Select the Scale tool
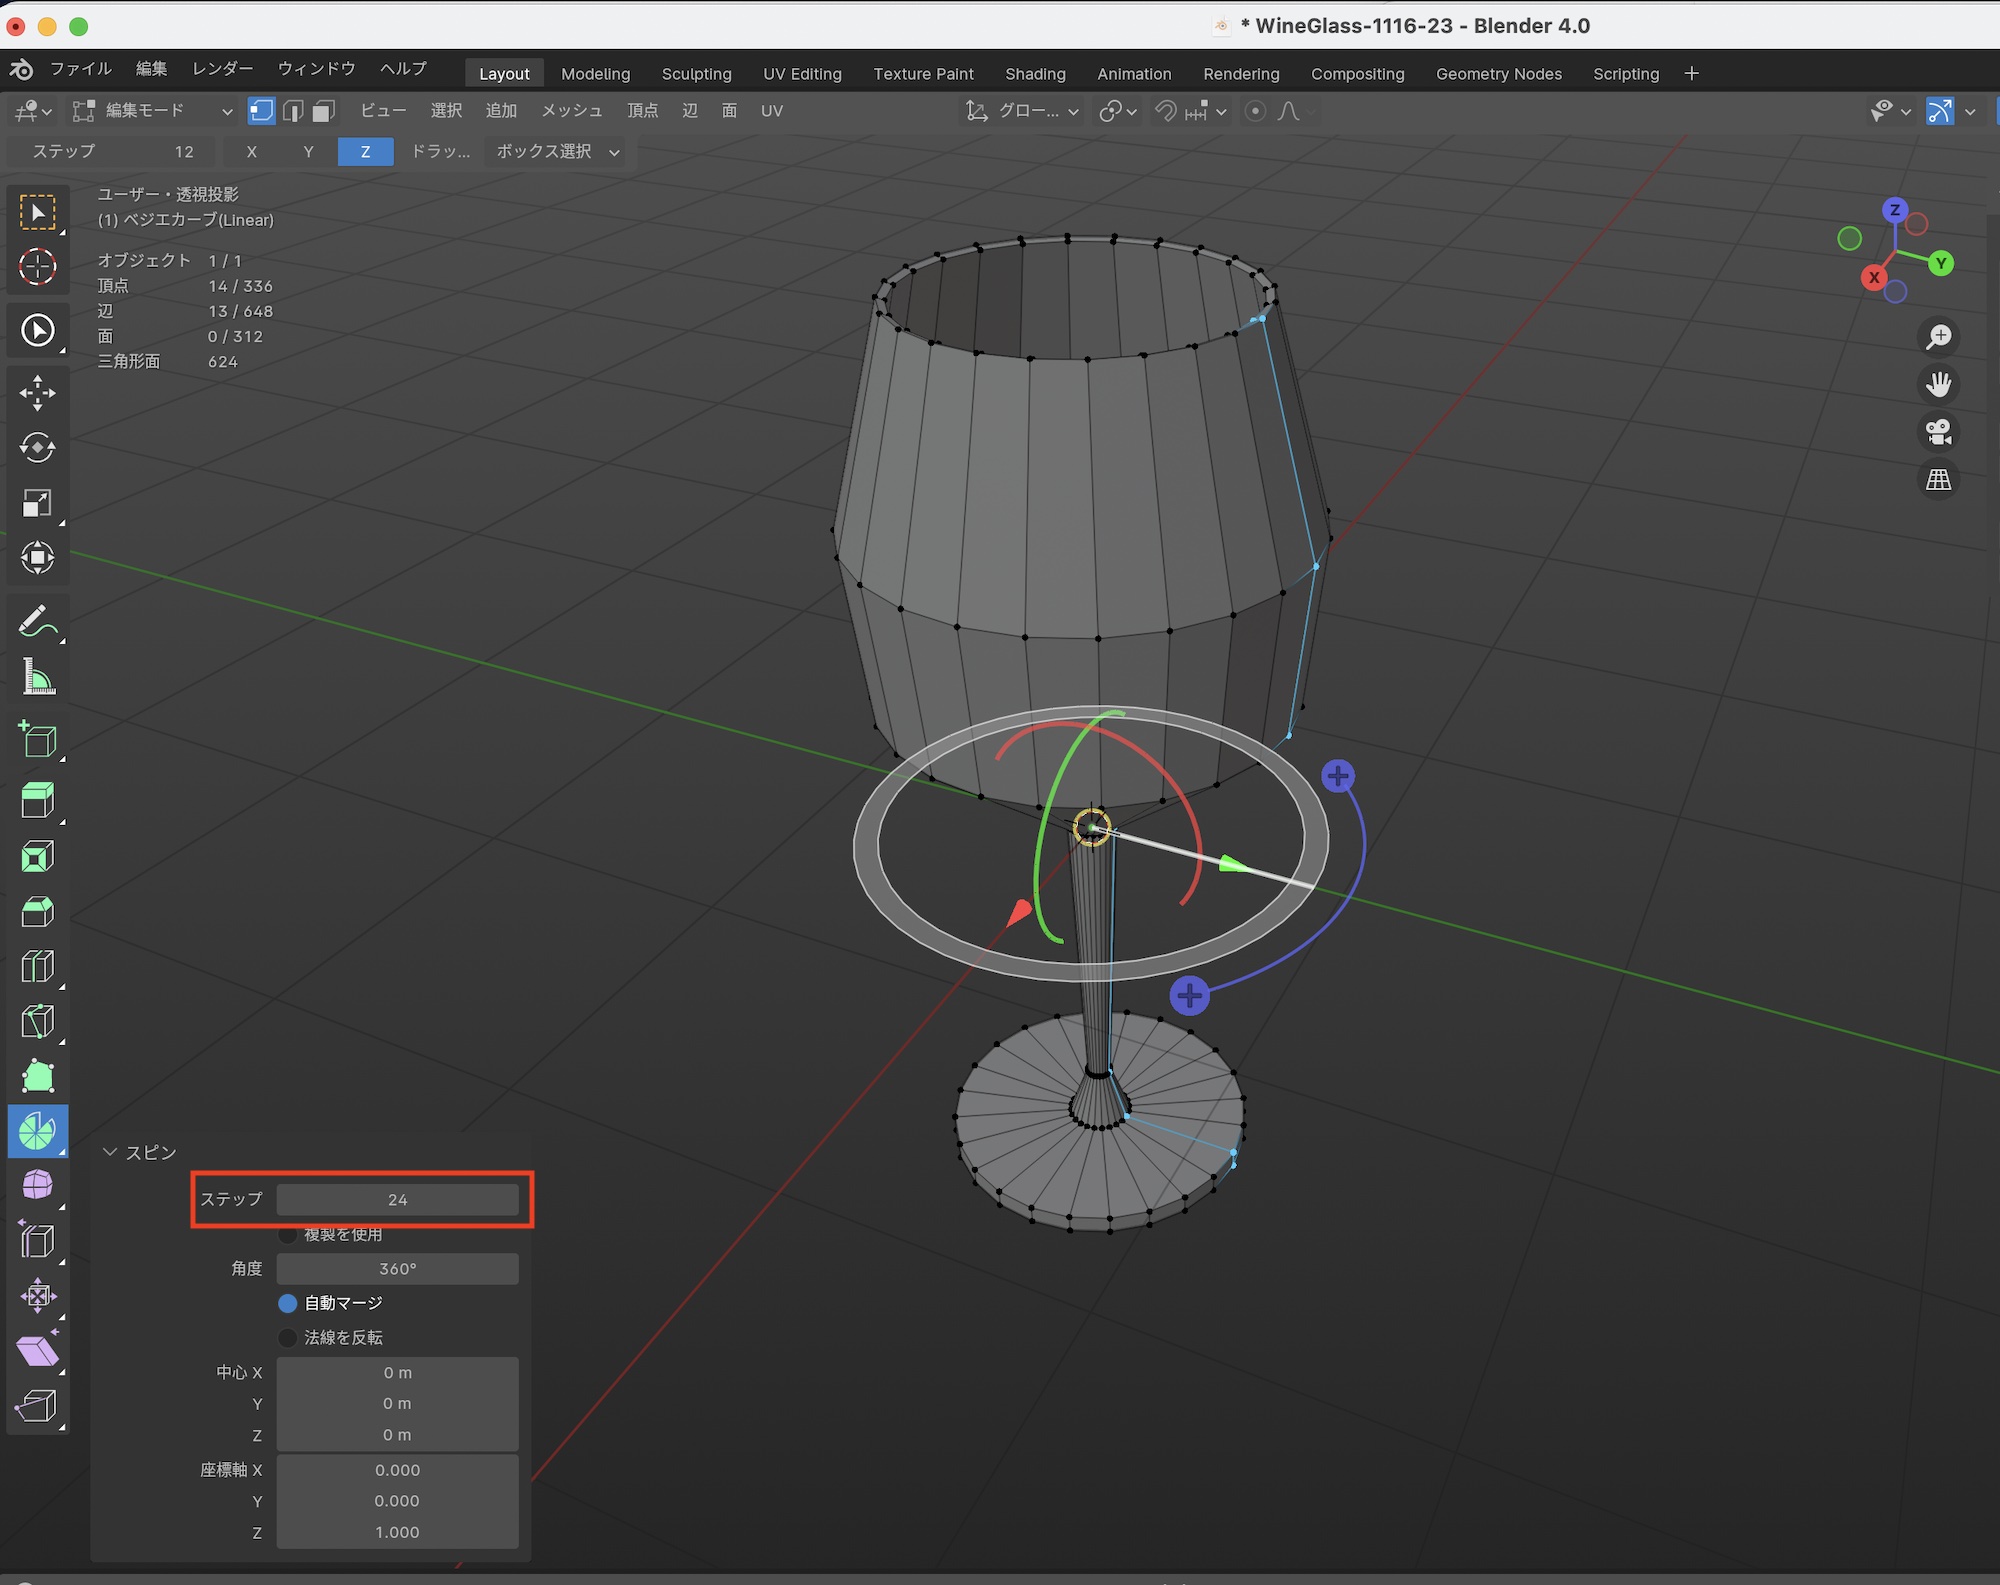This screenshot has width=2000, height=1585. click(x=37, y=503)
